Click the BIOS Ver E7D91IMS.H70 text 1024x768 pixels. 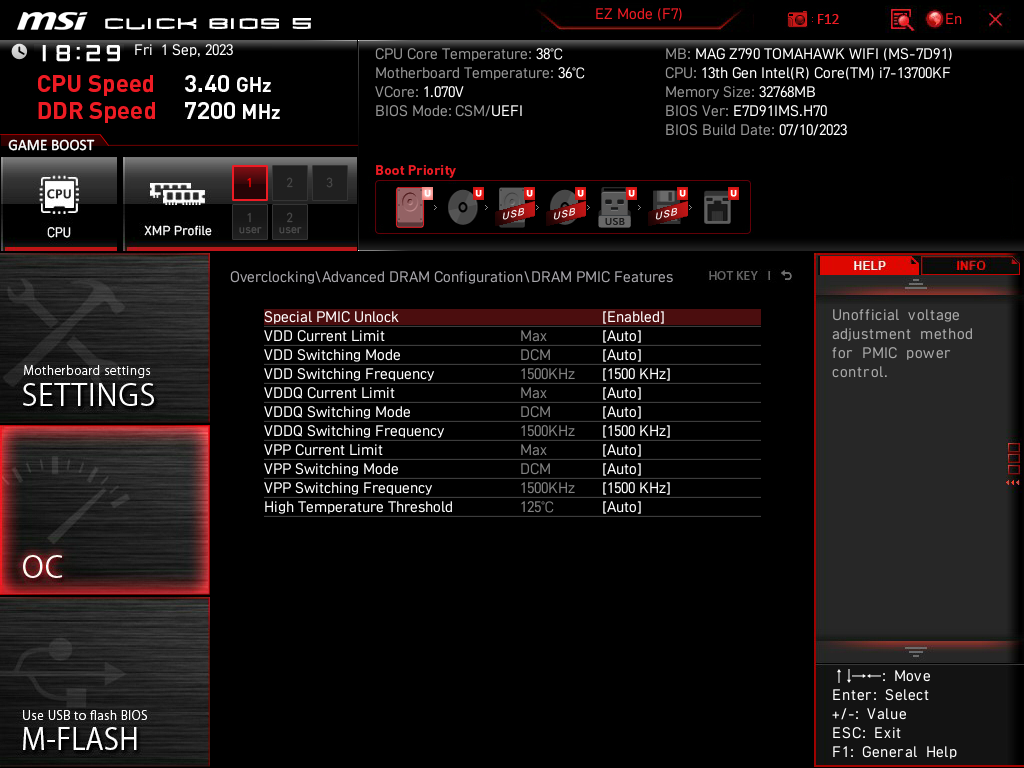coord(746,110)
